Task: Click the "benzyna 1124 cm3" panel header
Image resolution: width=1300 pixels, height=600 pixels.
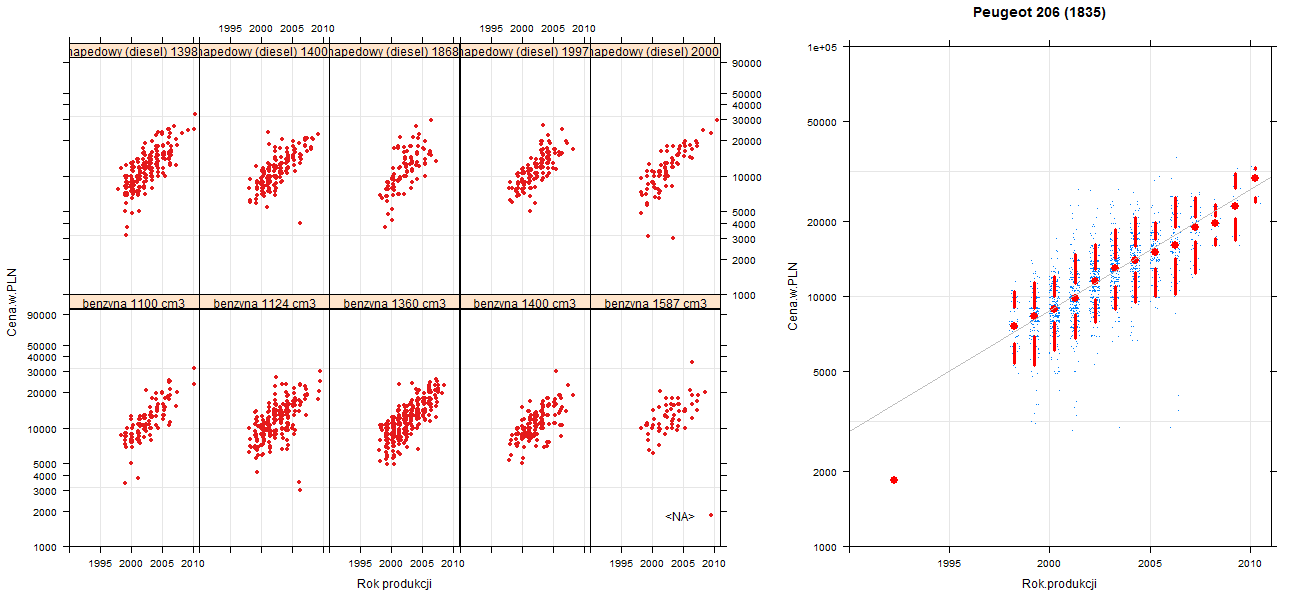Action: [x=264, y=302]
